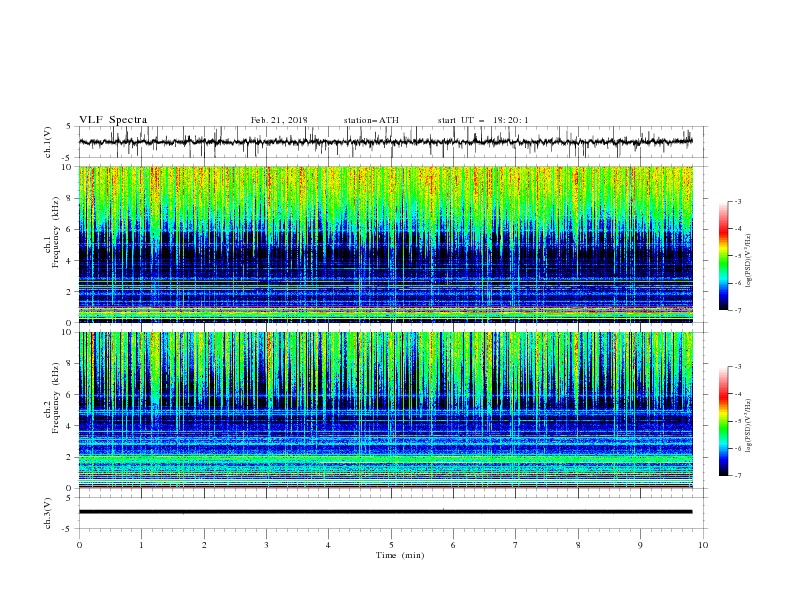The width and height of the screenshot is (792, 612).
Task: Click the time axis tick label '10'
Action: (703, 545)
